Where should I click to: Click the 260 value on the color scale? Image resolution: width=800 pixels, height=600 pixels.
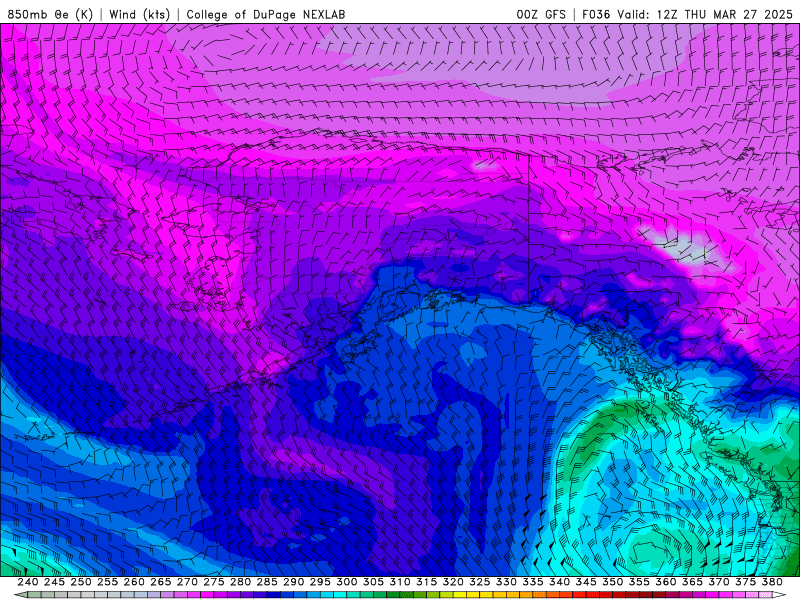coord(134,582)
